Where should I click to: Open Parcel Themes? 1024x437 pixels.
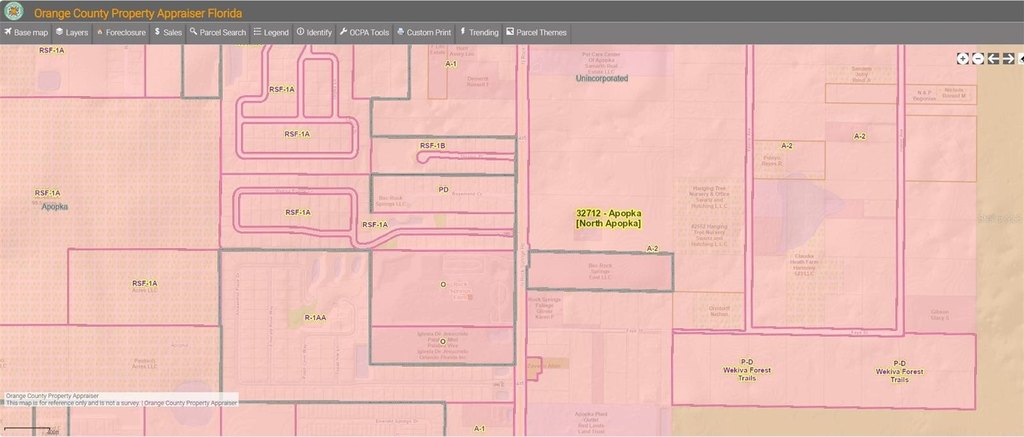pos(536,32)
